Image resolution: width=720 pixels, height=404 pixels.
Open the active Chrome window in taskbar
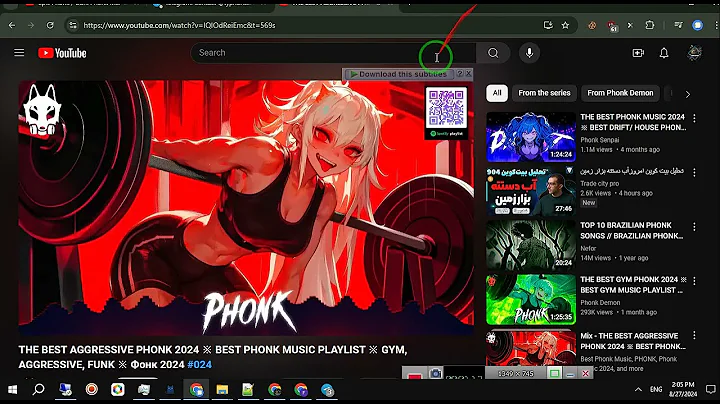pos(196,390)
